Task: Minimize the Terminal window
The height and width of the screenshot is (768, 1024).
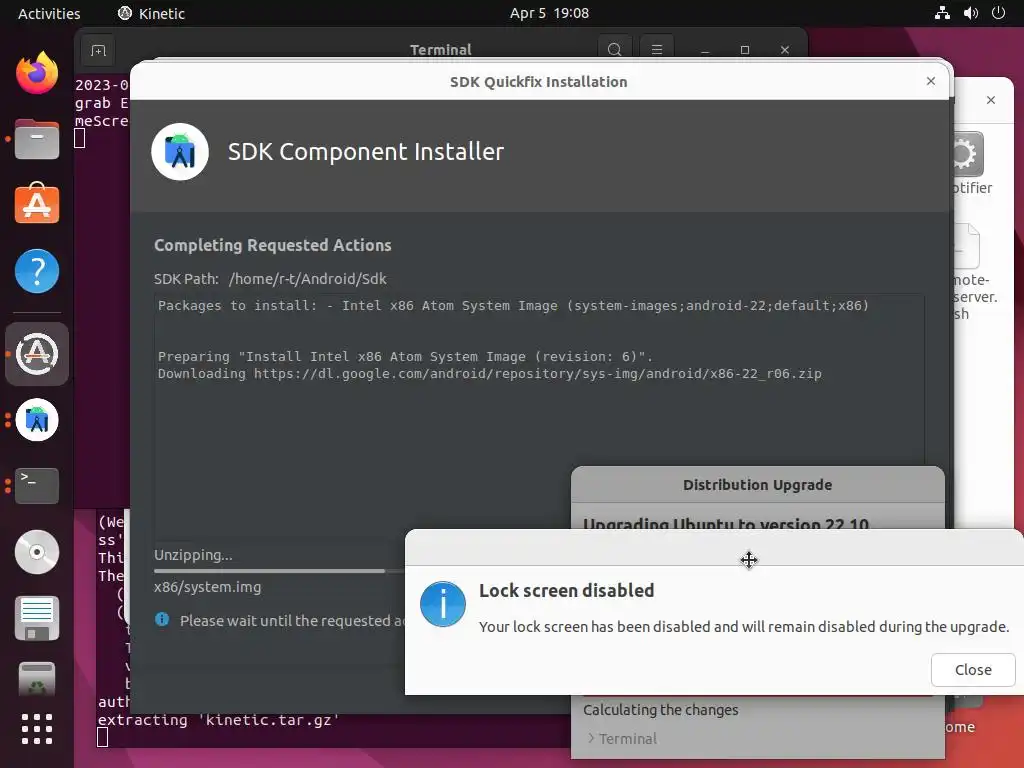Action: pyautogui.click(x=705, y=50)
